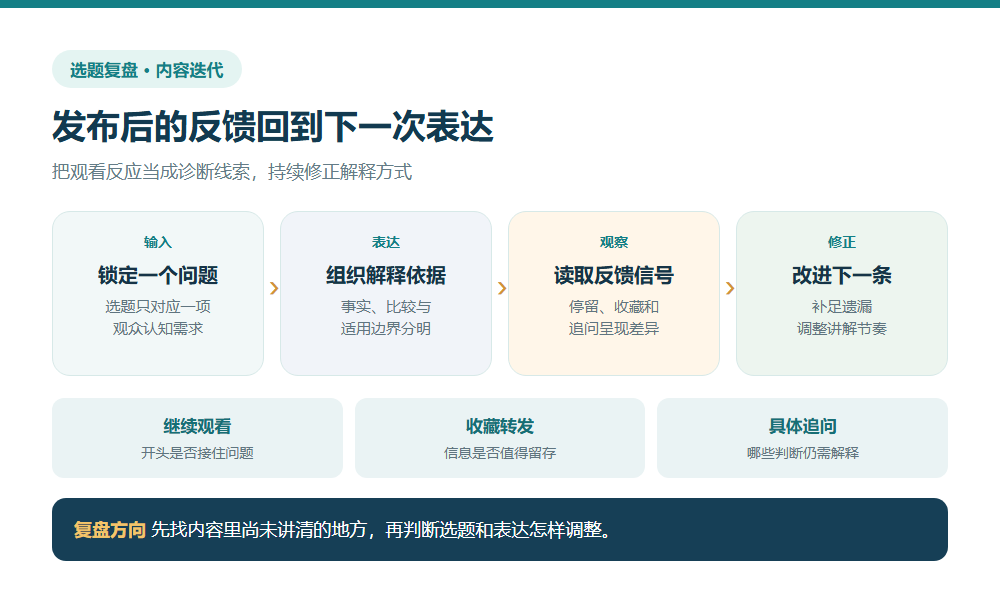Click the 选题复盘·内容迭代 tag pill

pos(147,70)
